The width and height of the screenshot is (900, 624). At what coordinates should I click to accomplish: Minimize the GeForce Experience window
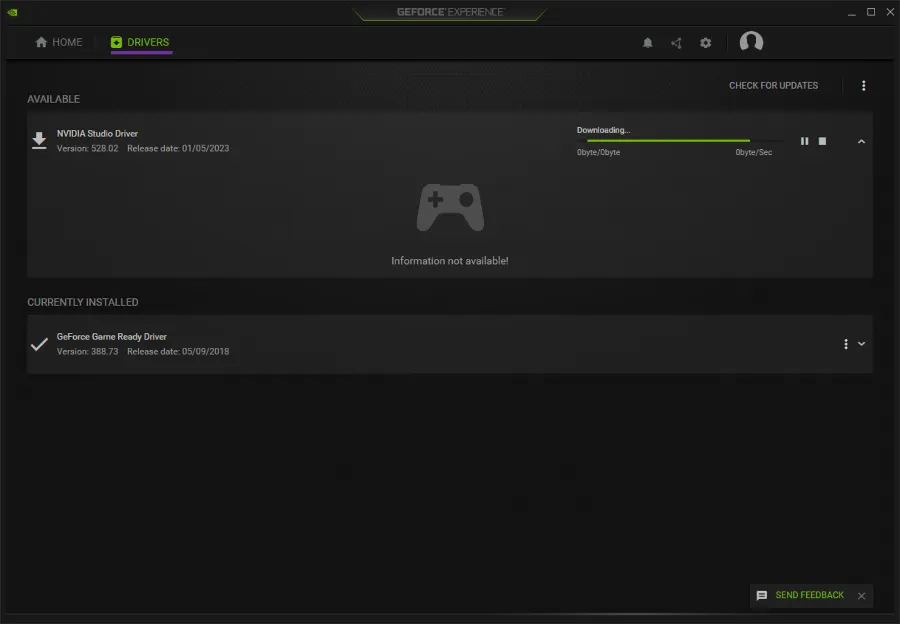852,12
